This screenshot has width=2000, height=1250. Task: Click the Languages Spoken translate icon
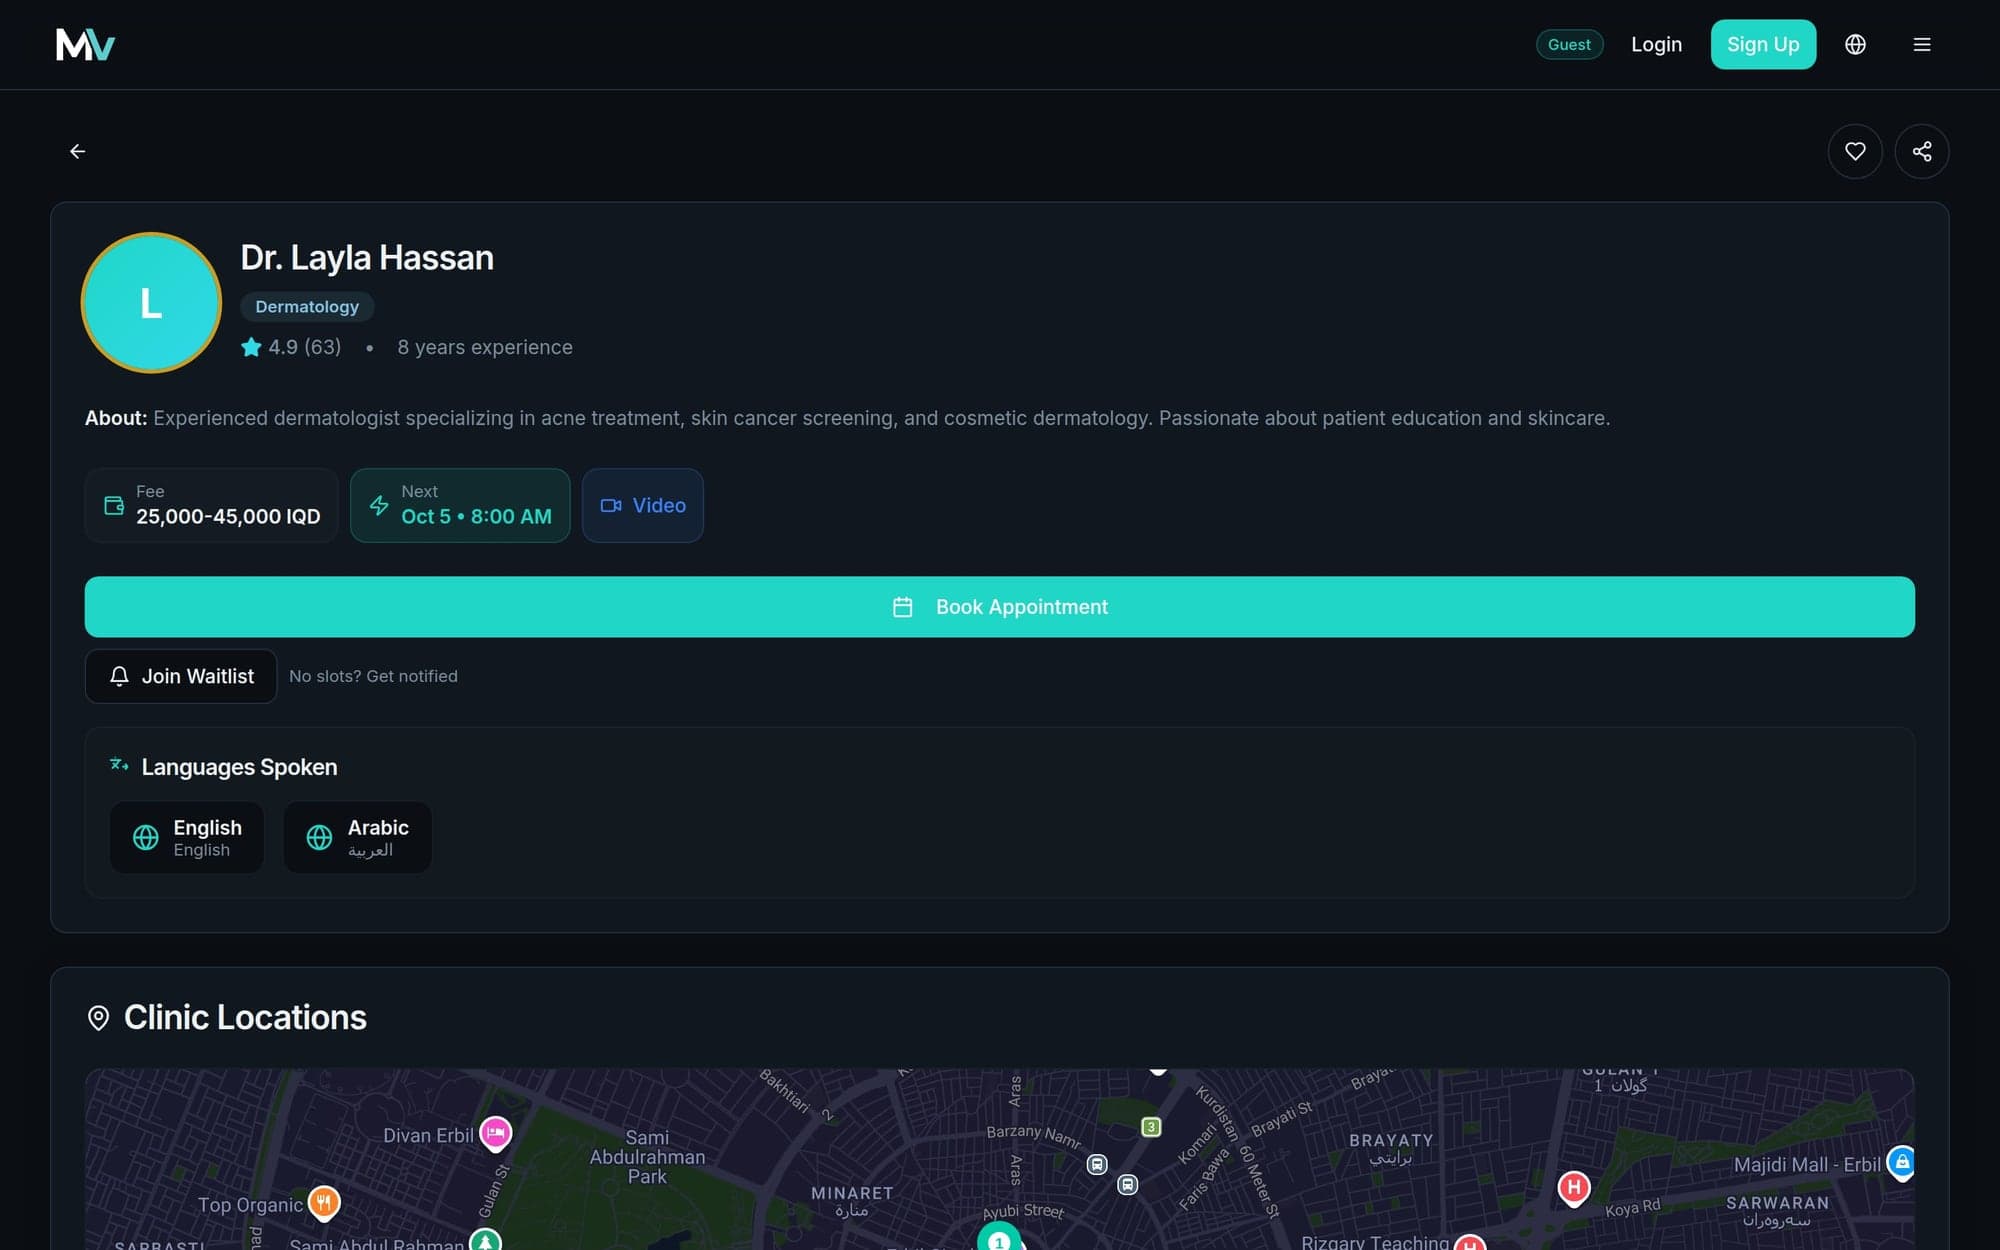(119, 765)
